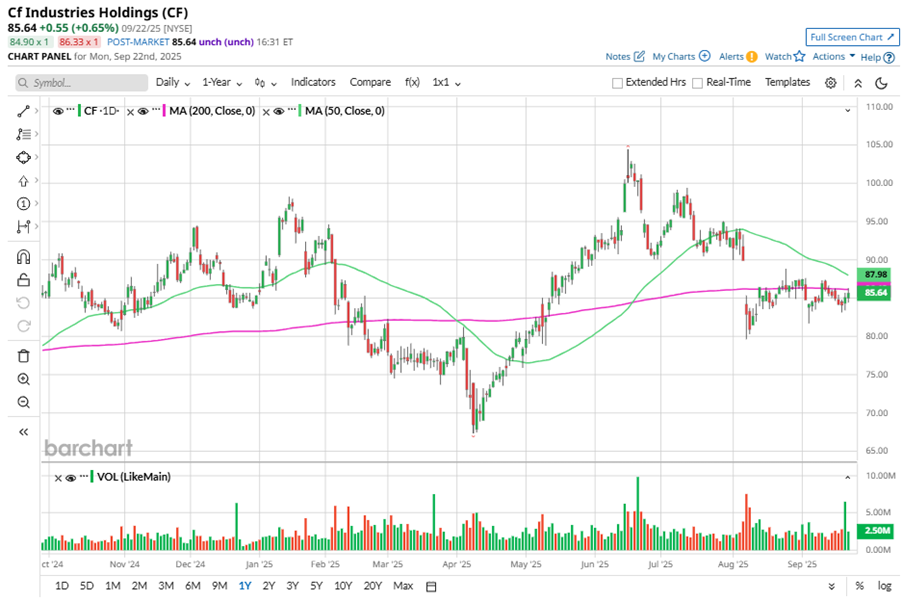Select the 6M range tab

click(x=193, y=586)
